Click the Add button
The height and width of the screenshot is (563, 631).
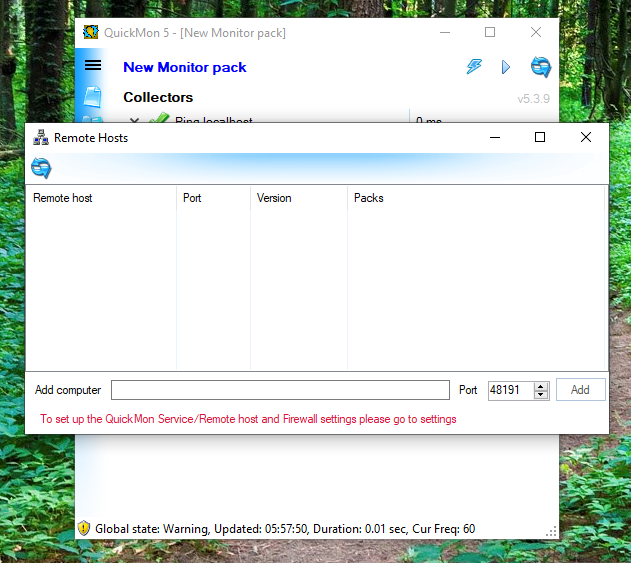[580, 390]
